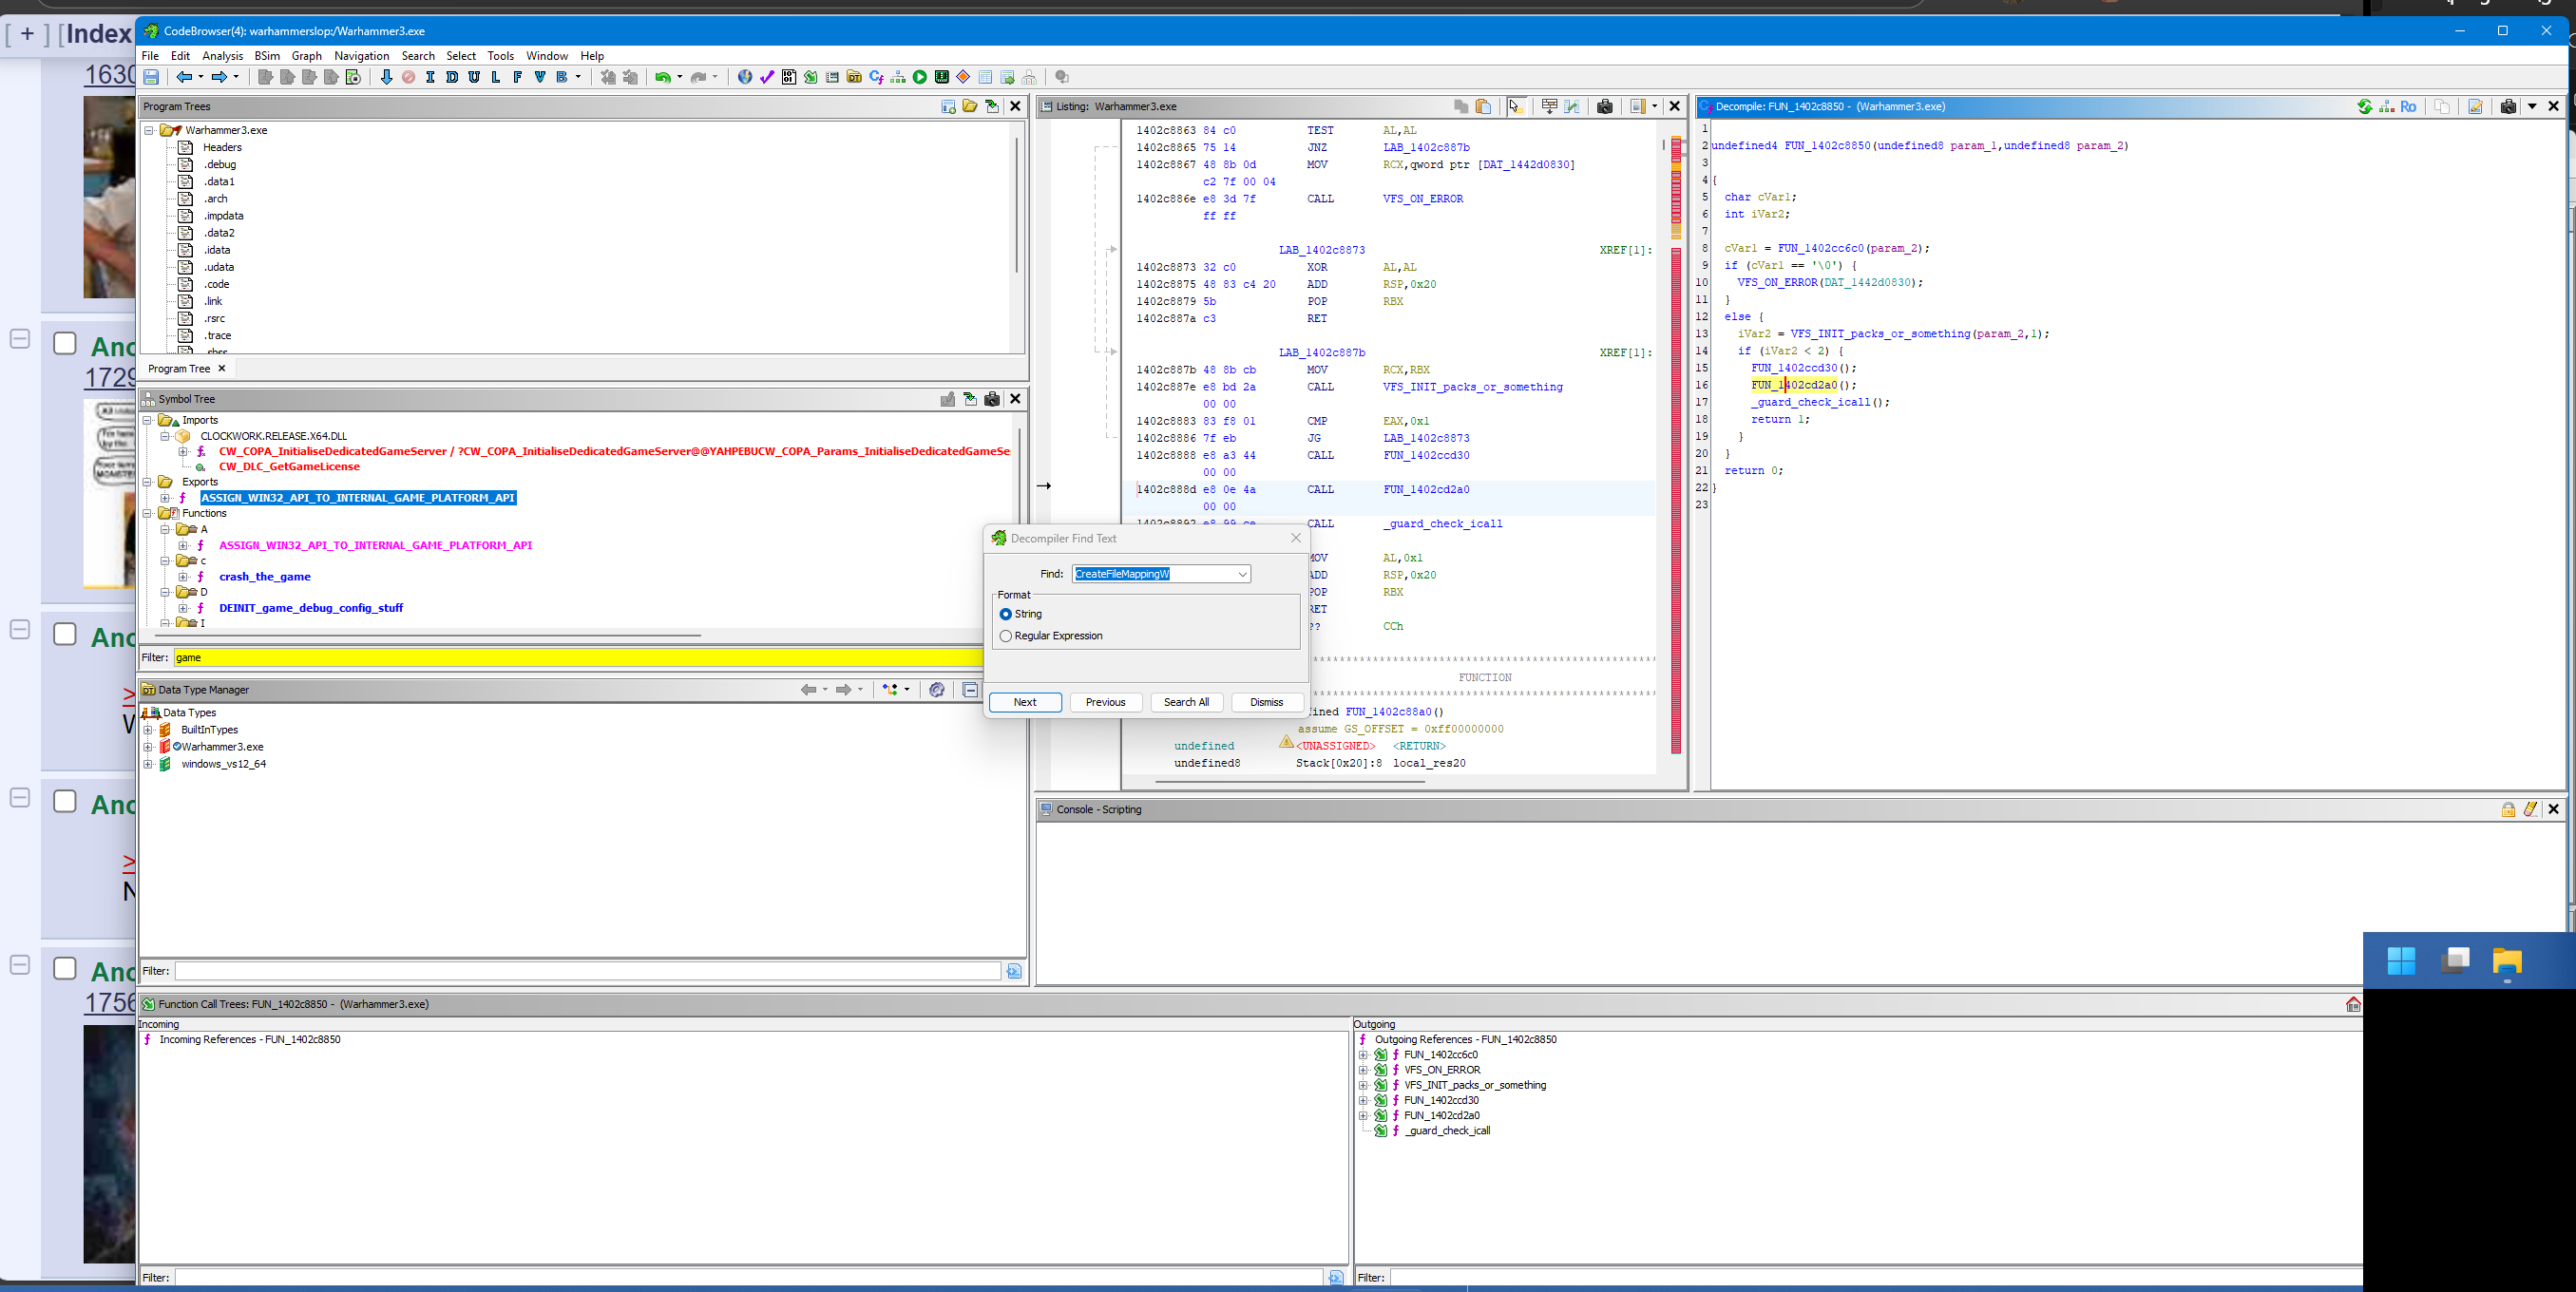Click the Function Call Trees home icon
Screen dimensions: 2576x1292
point(2352,1004)
